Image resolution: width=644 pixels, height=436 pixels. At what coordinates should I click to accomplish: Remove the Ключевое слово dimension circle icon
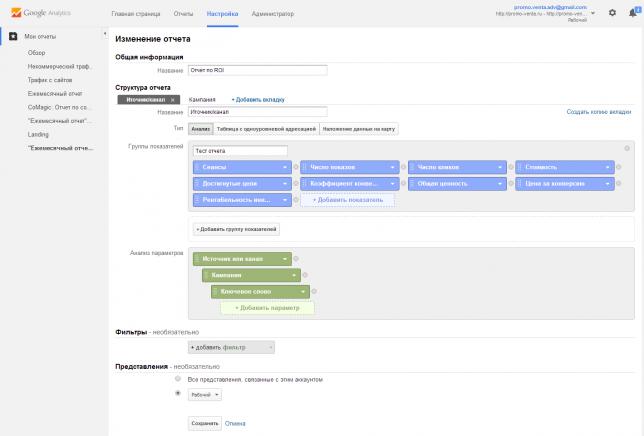tap(313, 292)
